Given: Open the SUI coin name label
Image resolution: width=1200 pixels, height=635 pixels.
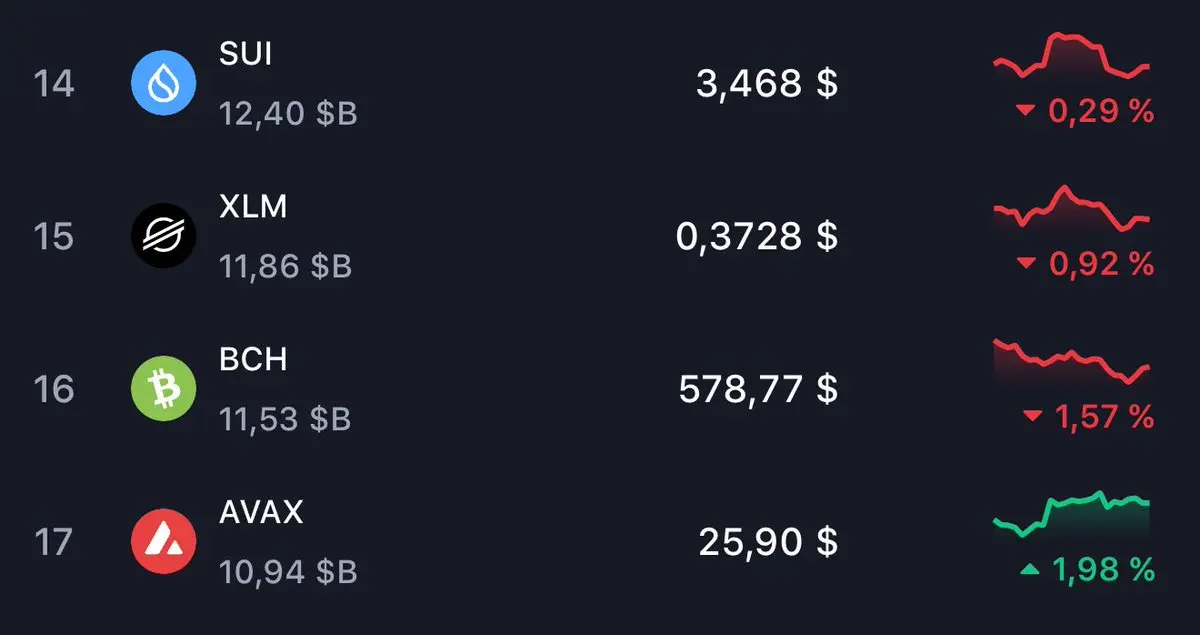Looking at the screenshot, I should click(245, 54).
